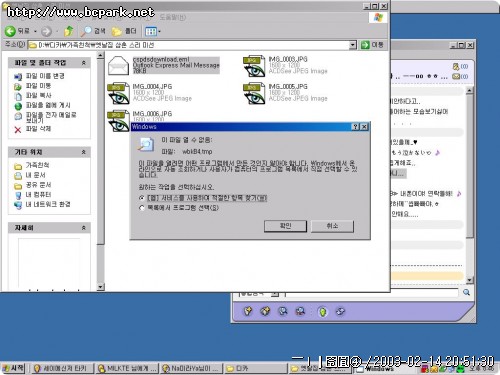Expand the address bar dropdown
Viewport: 500px width, 375px height.
coord(352,45)
